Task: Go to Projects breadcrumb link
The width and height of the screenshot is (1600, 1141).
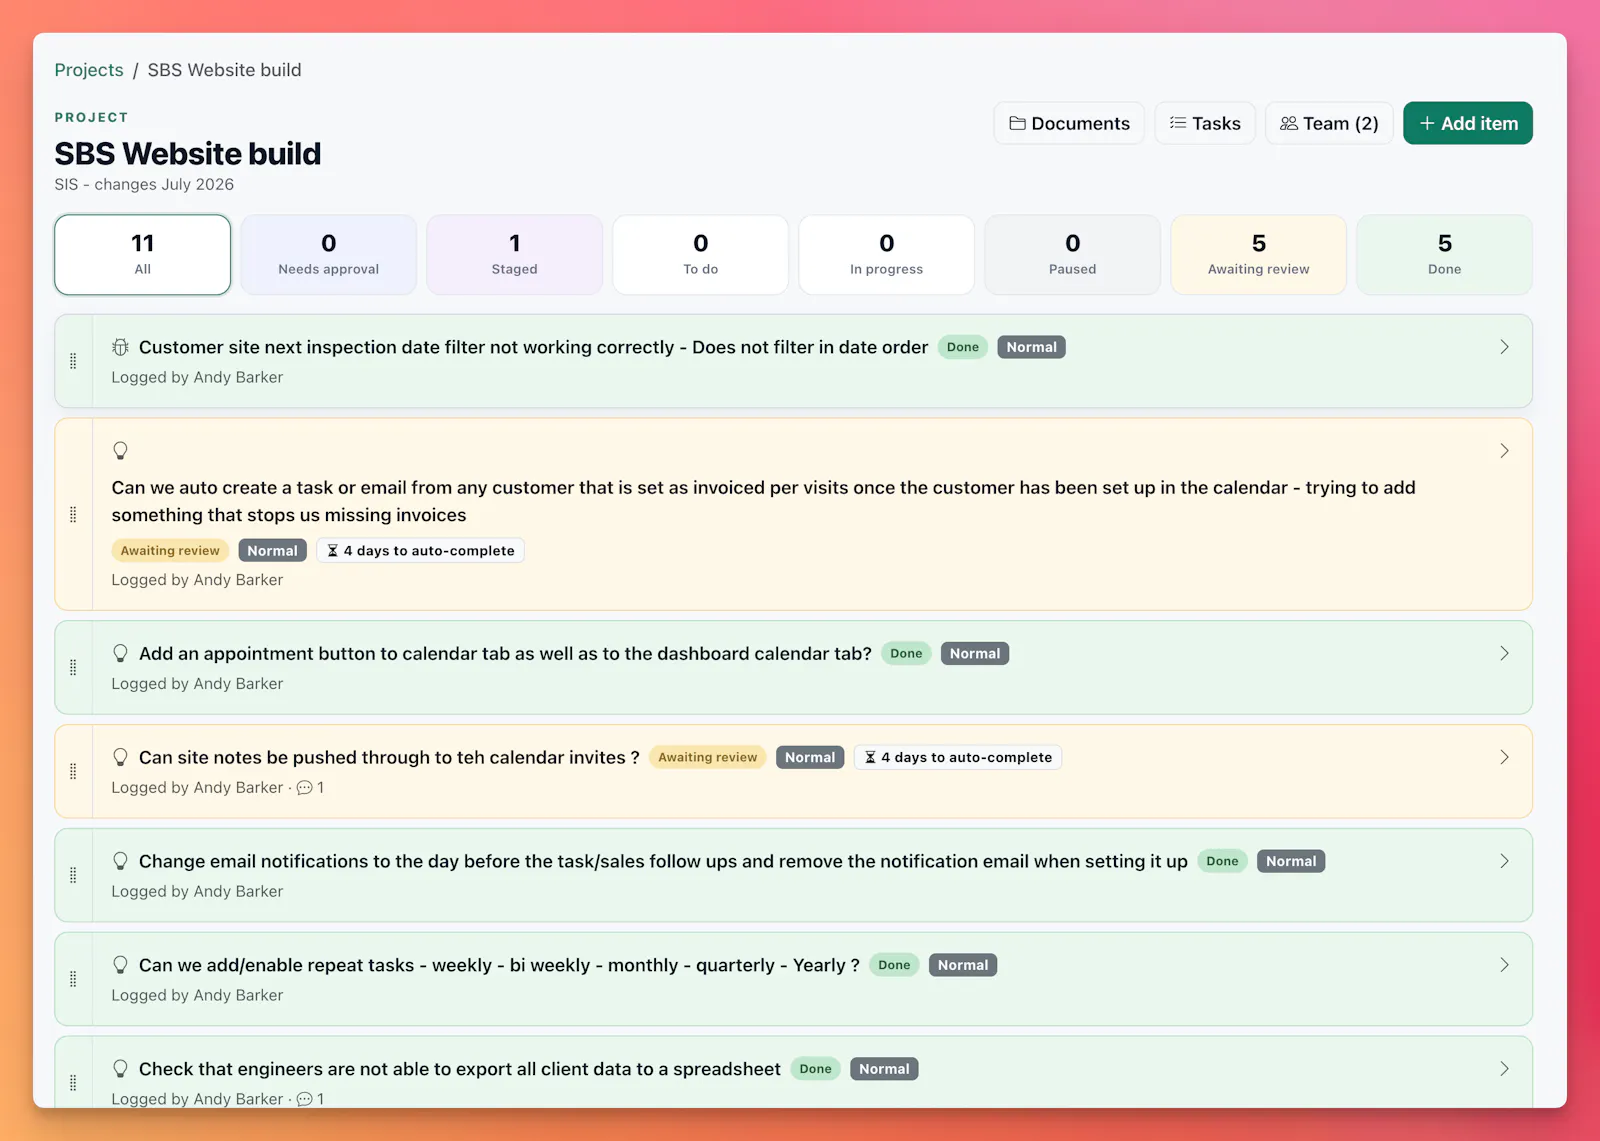Action: coord(89,70)
